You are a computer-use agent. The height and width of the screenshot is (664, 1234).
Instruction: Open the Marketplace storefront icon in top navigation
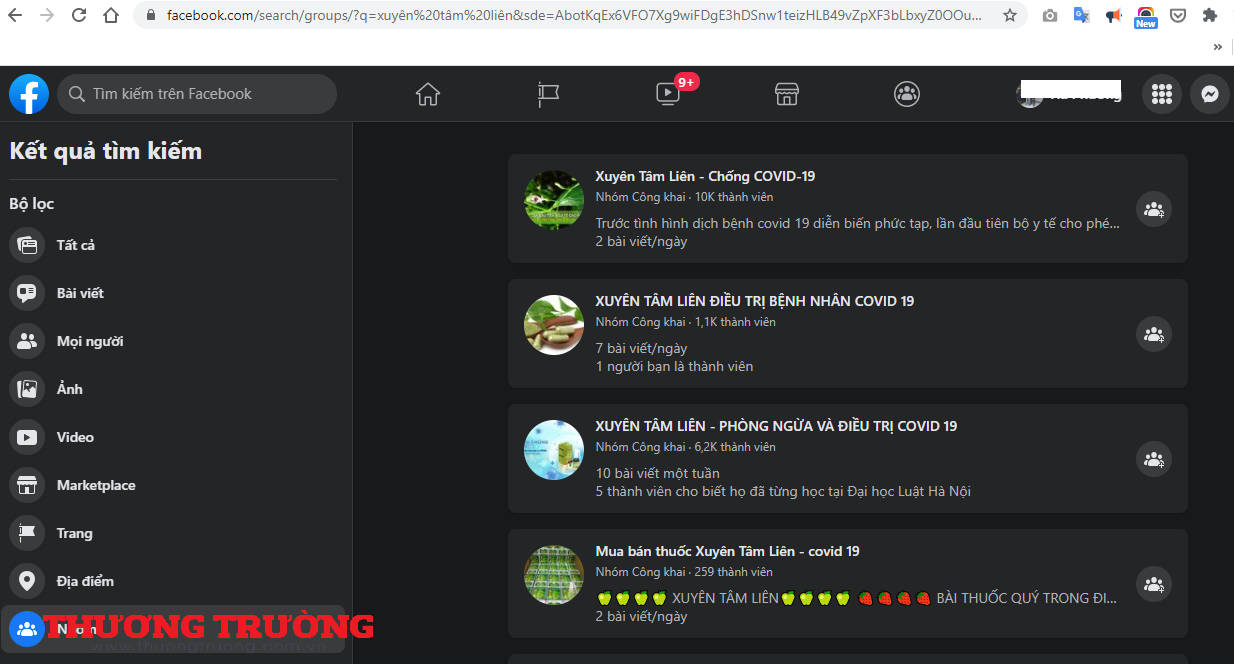(787, 94)
